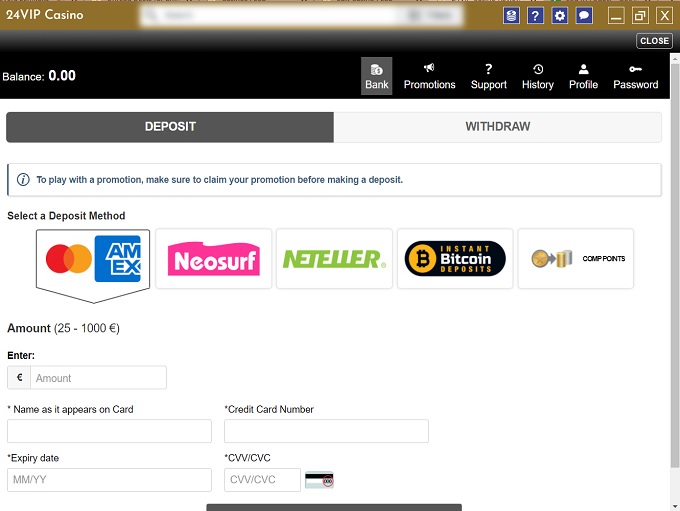Switch to the Withdraw tab
680x511 pixels.
(497, 127)
